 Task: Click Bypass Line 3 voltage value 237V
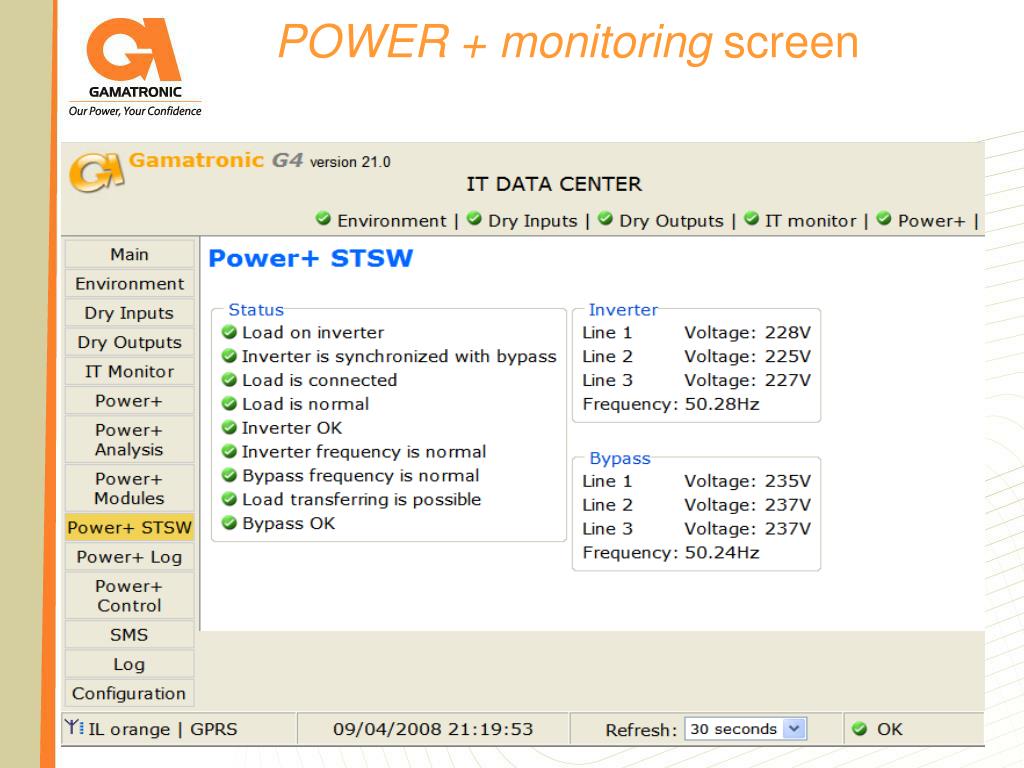788,529
